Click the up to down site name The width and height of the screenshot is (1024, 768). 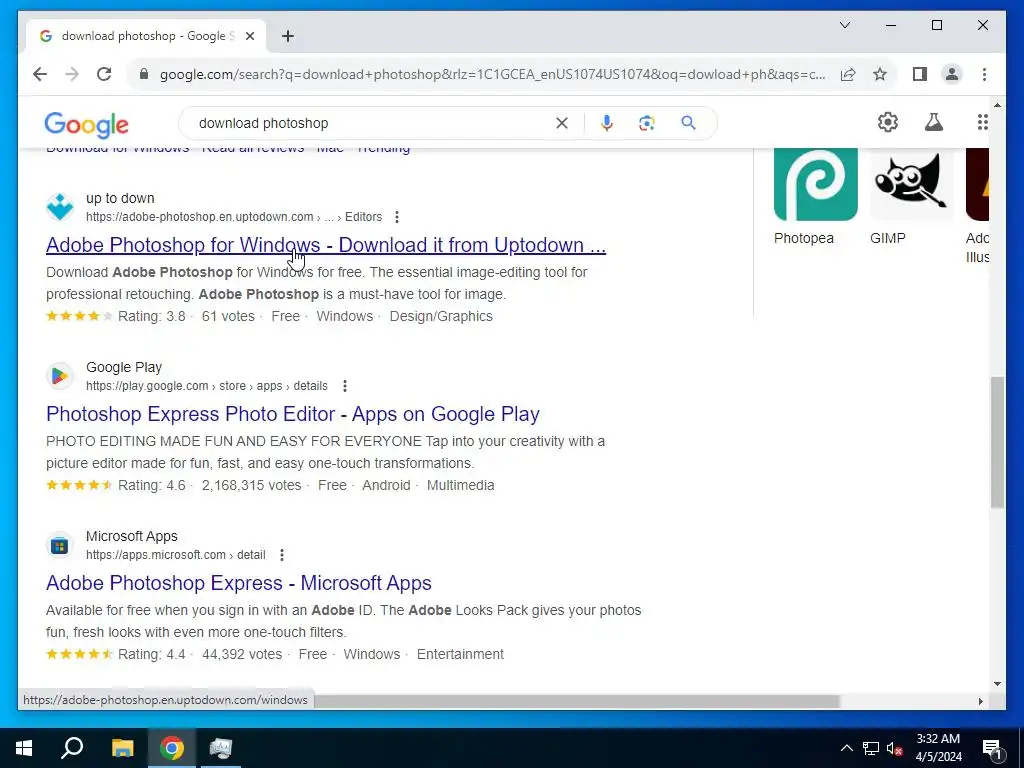coord(120,199)
